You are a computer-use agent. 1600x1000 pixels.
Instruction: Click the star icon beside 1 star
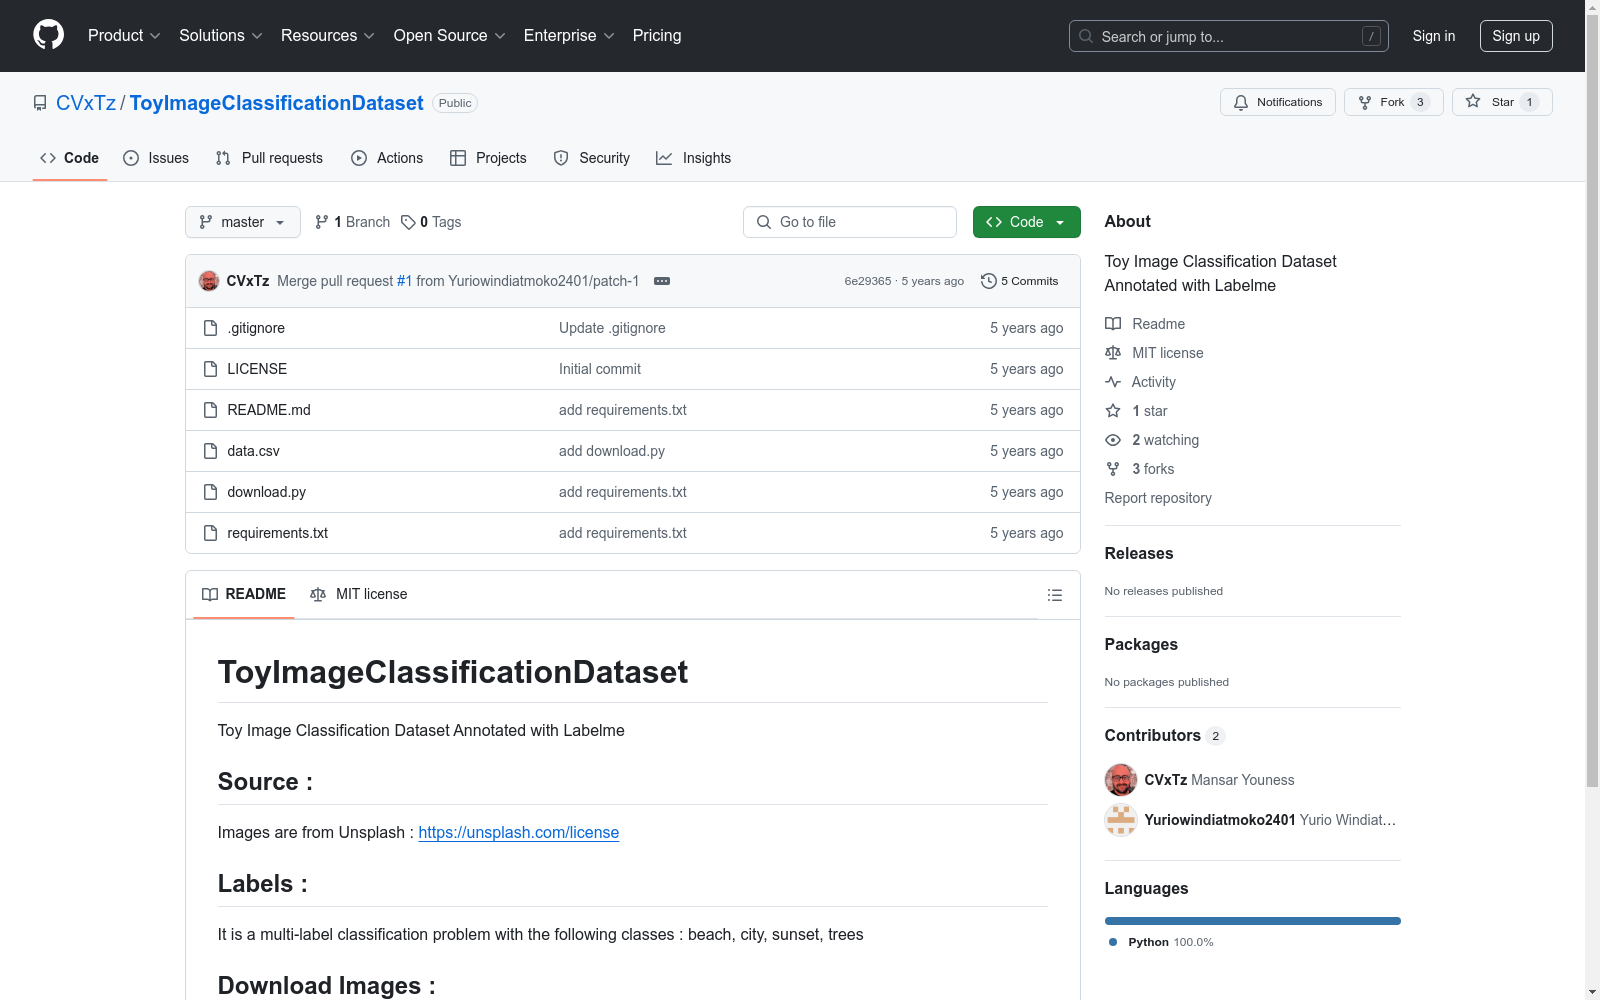(x=1113, y=411)
